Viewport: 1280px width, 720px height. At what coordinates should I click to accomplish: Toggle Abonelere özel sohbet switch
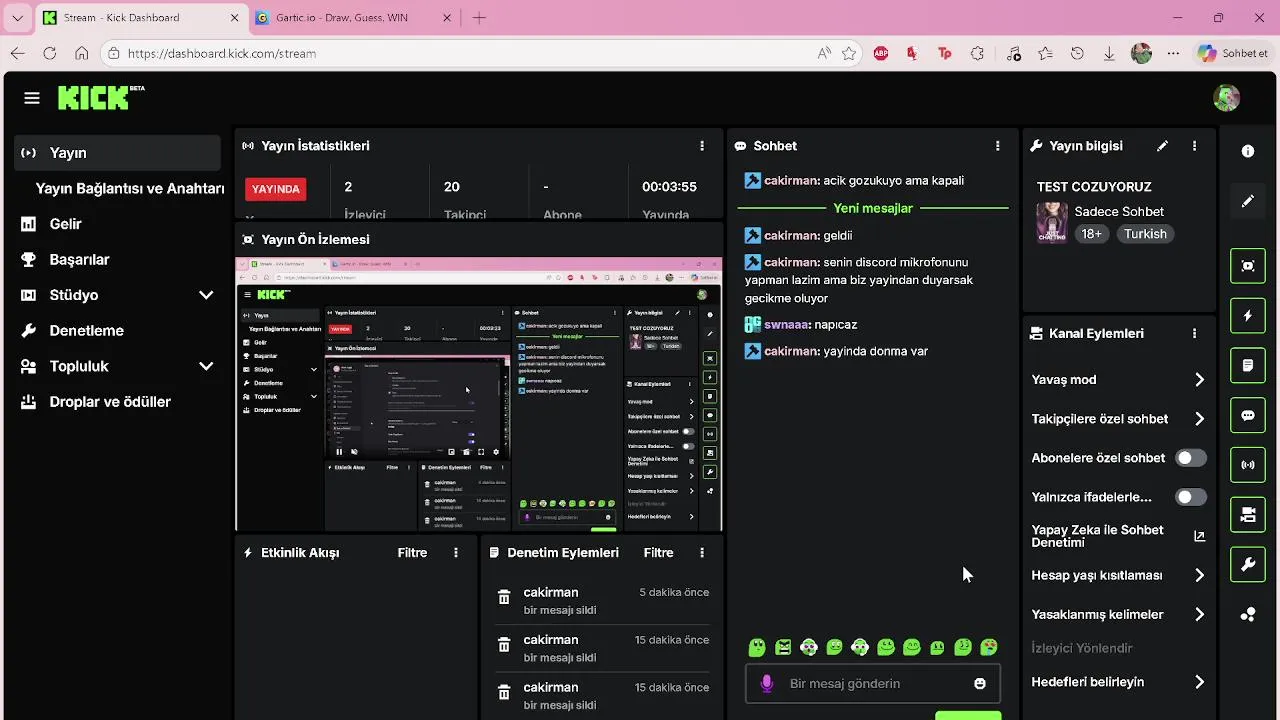pos(1190,458)
